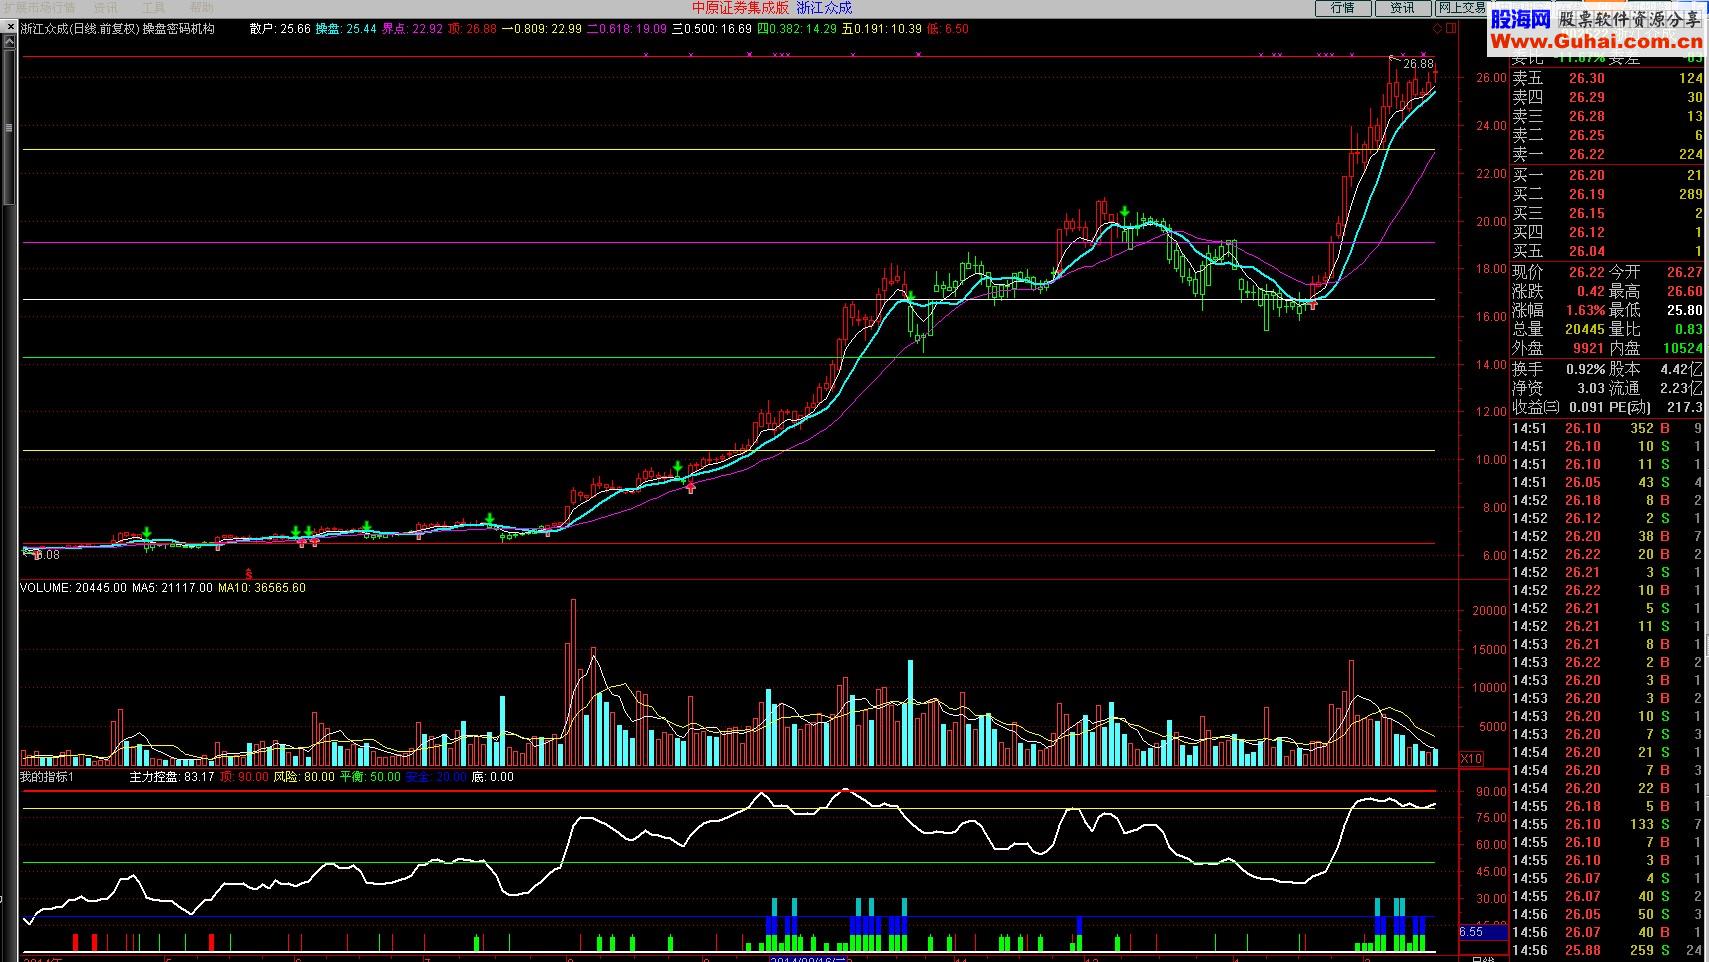Click the 中原证券集成版 title text
The image size is (1709, 962).
740,8
